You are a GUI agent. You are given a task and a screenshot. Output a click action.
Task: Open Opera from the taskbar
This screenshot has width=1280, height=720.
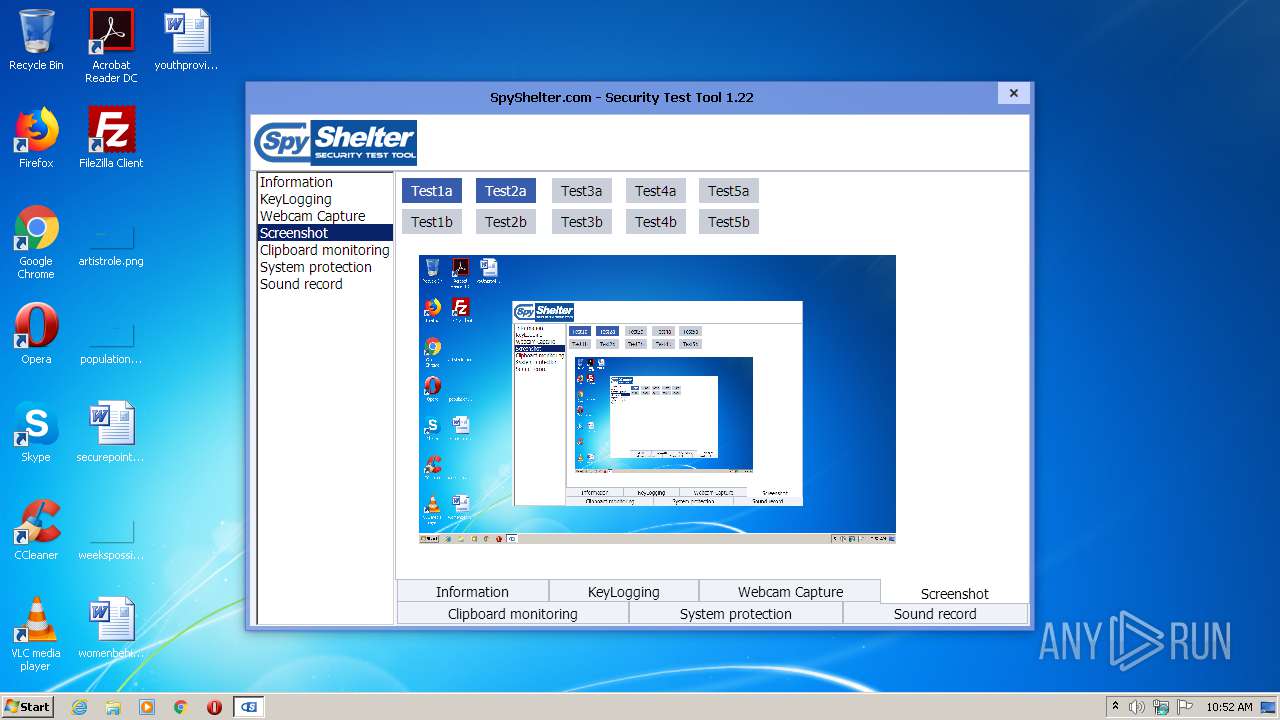click(x=214, y=707)
